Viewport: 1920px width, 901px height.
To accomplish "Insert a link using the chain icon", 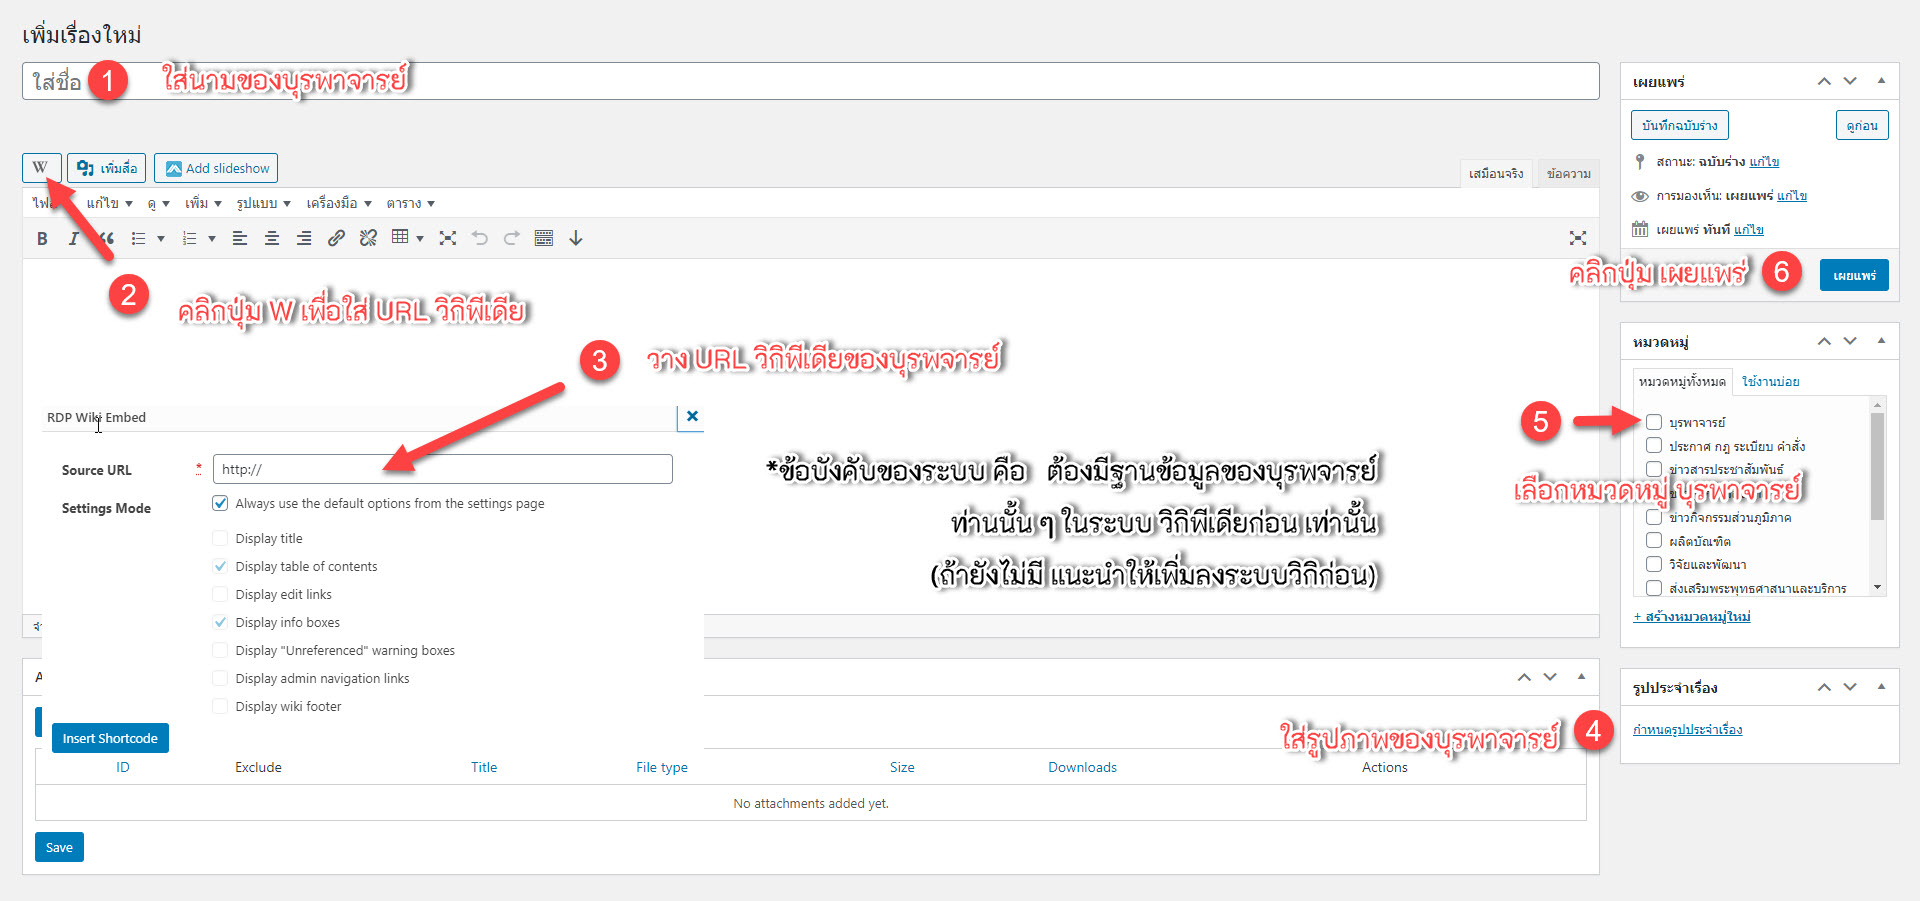I will point(336,238).
